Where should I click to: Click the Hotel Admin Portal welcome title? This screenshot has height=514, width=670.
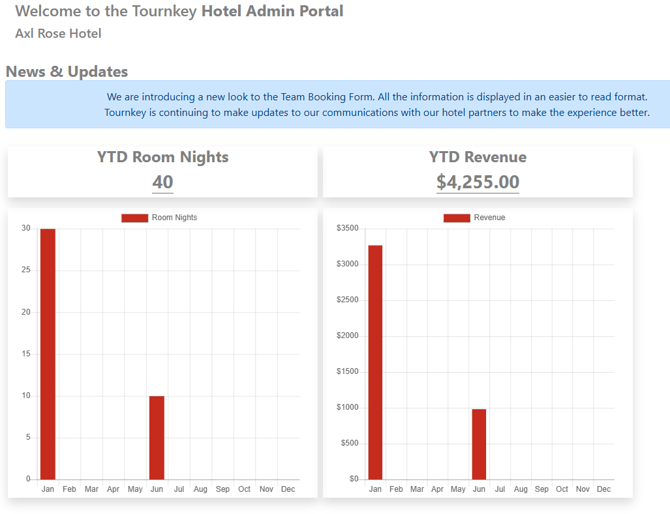tap(179, 12)
